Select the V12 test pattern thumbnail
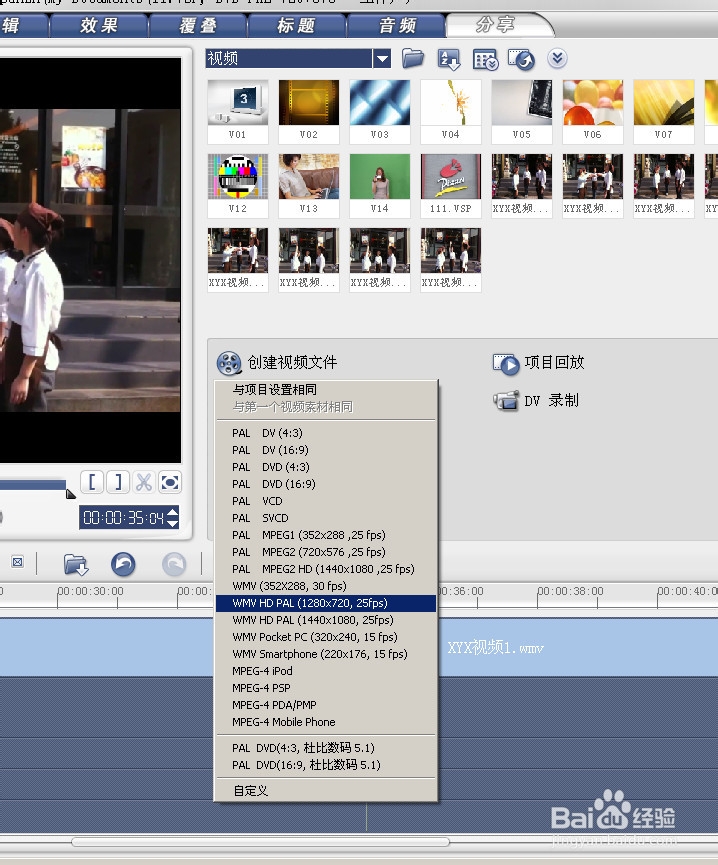Image resolution: width=718 pixels, height=865 pixels. point(238,185)
